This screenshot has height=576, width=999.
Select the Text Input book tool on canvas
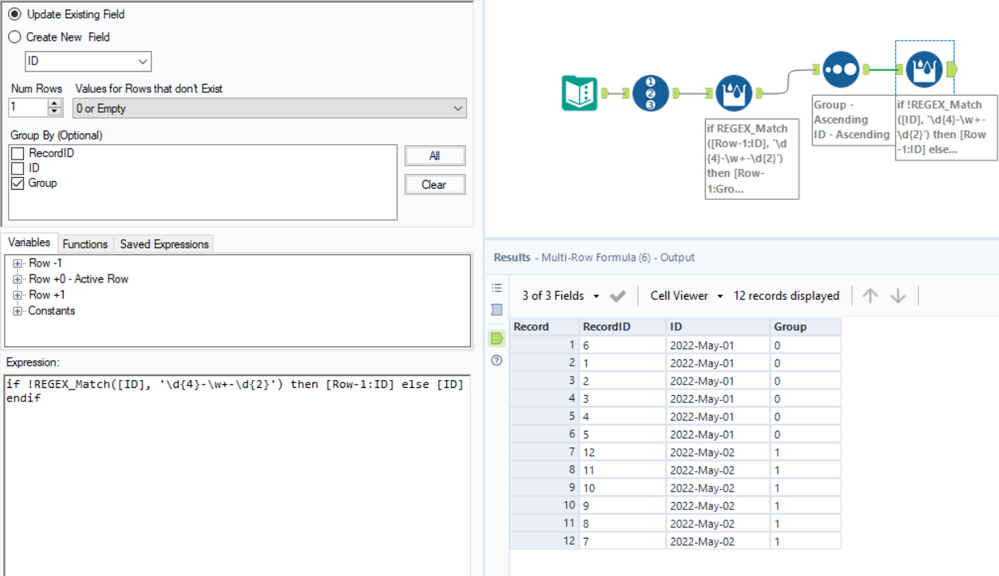coord(579,93)
